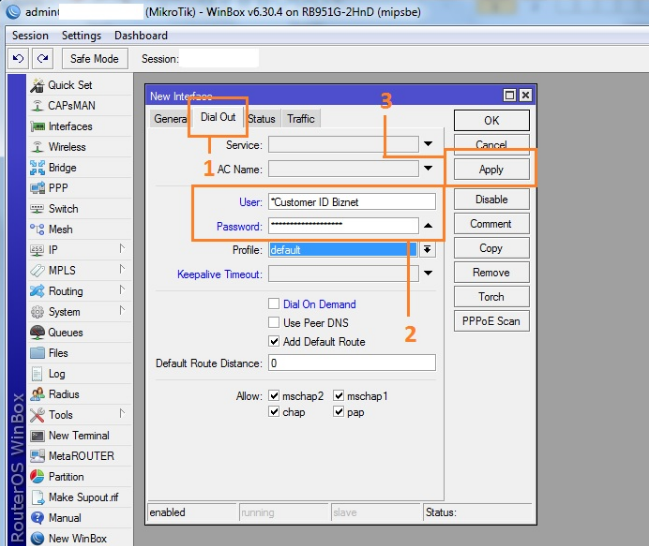Click the Undo toolbar arrow

point(18,59)
